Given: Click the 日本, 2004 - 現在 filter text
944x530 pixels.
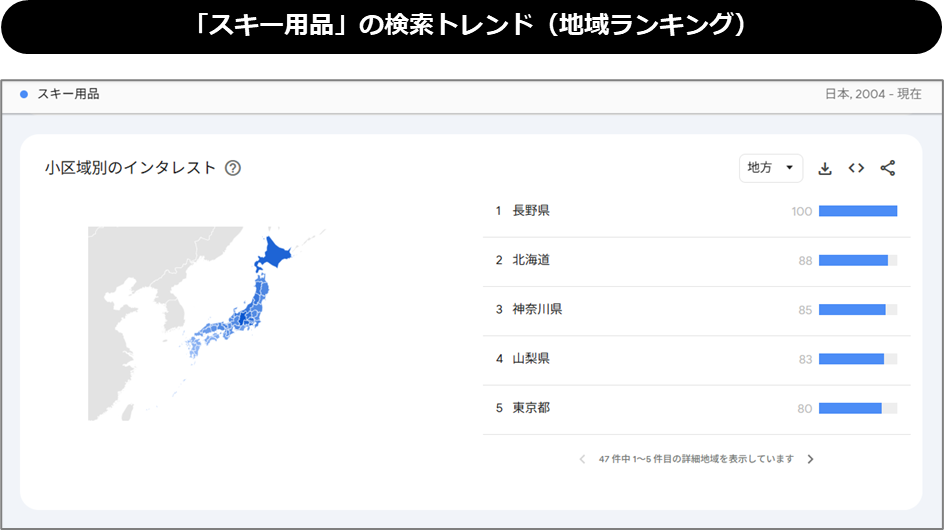Looking at the screenshot, I should point(872,94).
